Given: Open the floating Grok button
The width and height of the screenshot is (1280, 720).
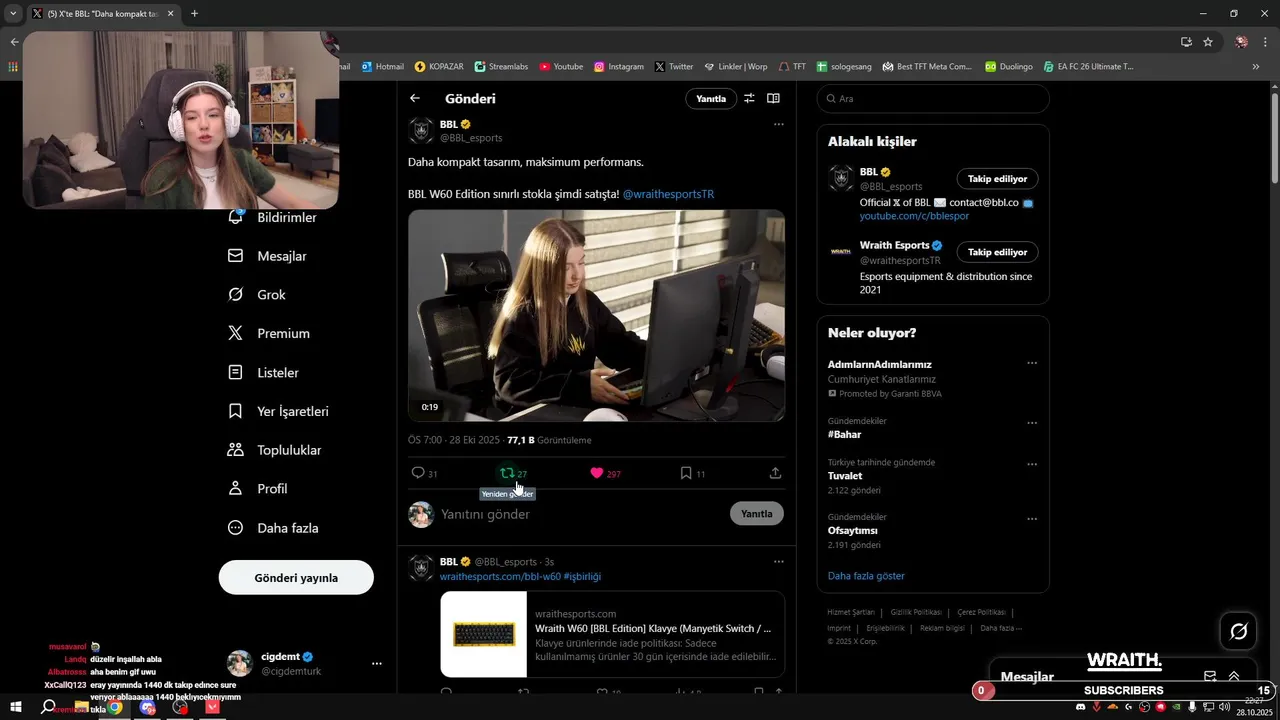Looking at the screenshot, I should [x=1238, y=631].
